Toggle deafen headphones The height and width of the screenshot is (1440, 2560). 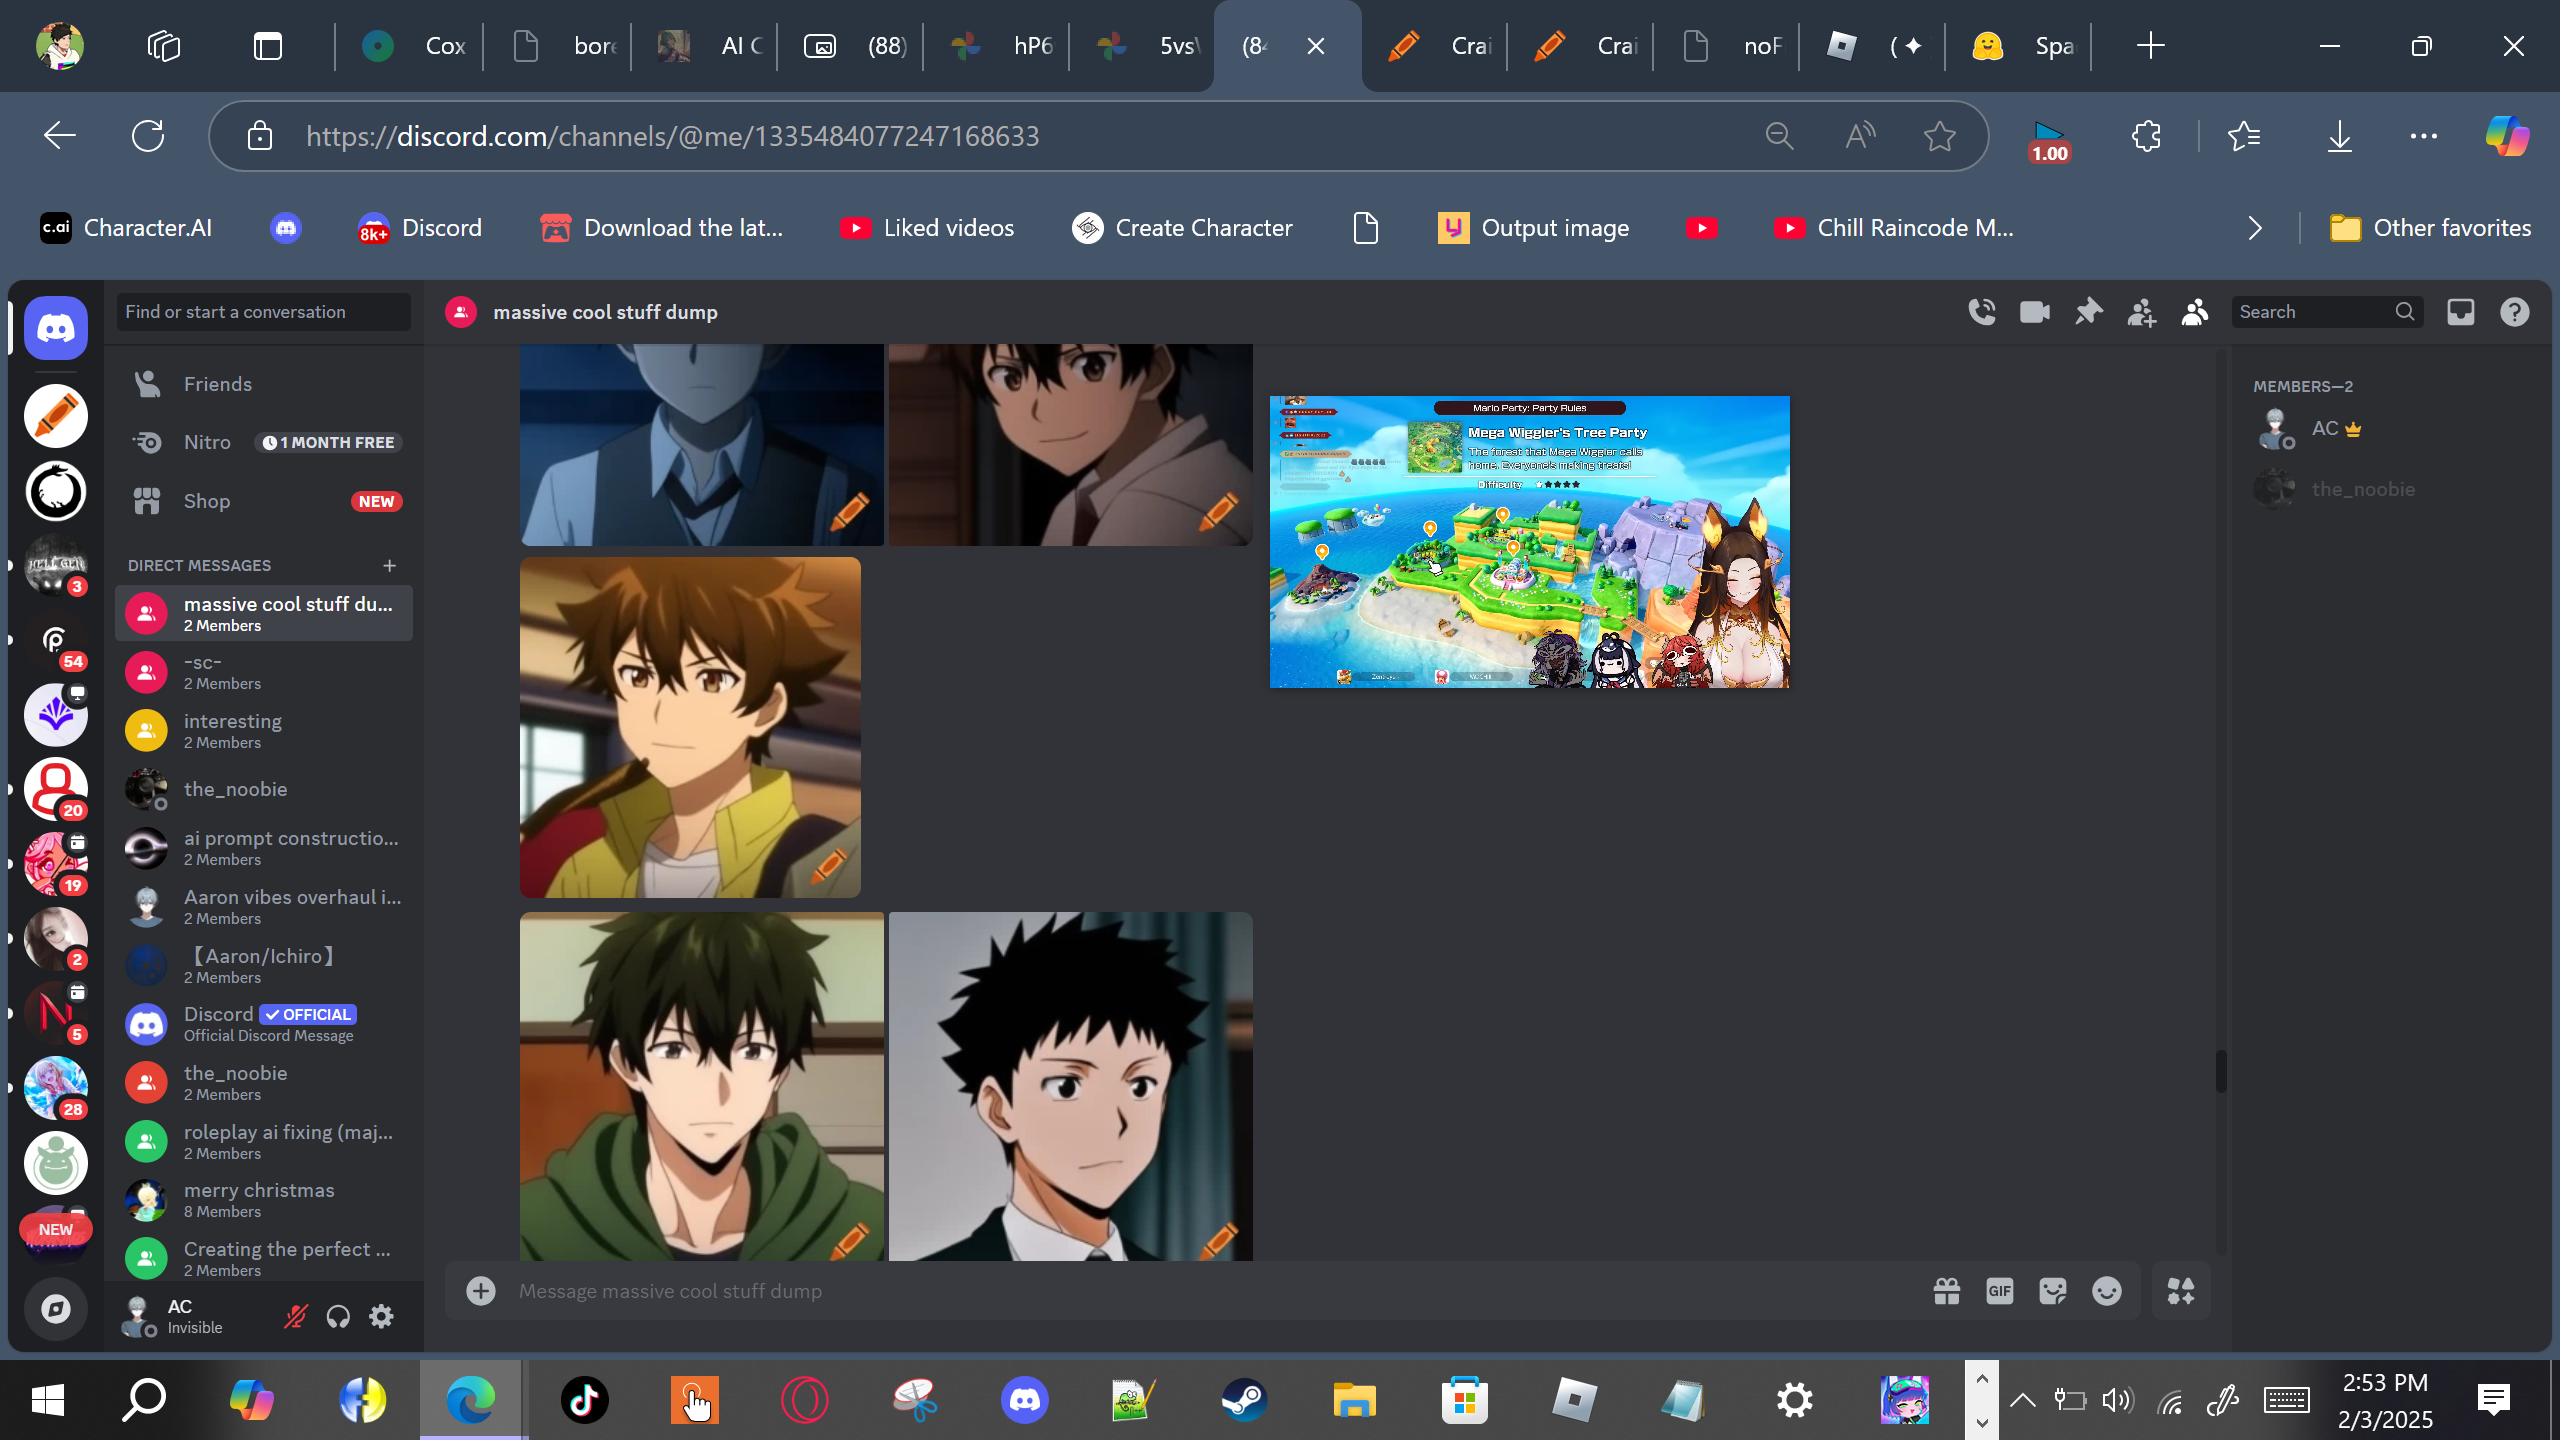(x=338, y=1316)
